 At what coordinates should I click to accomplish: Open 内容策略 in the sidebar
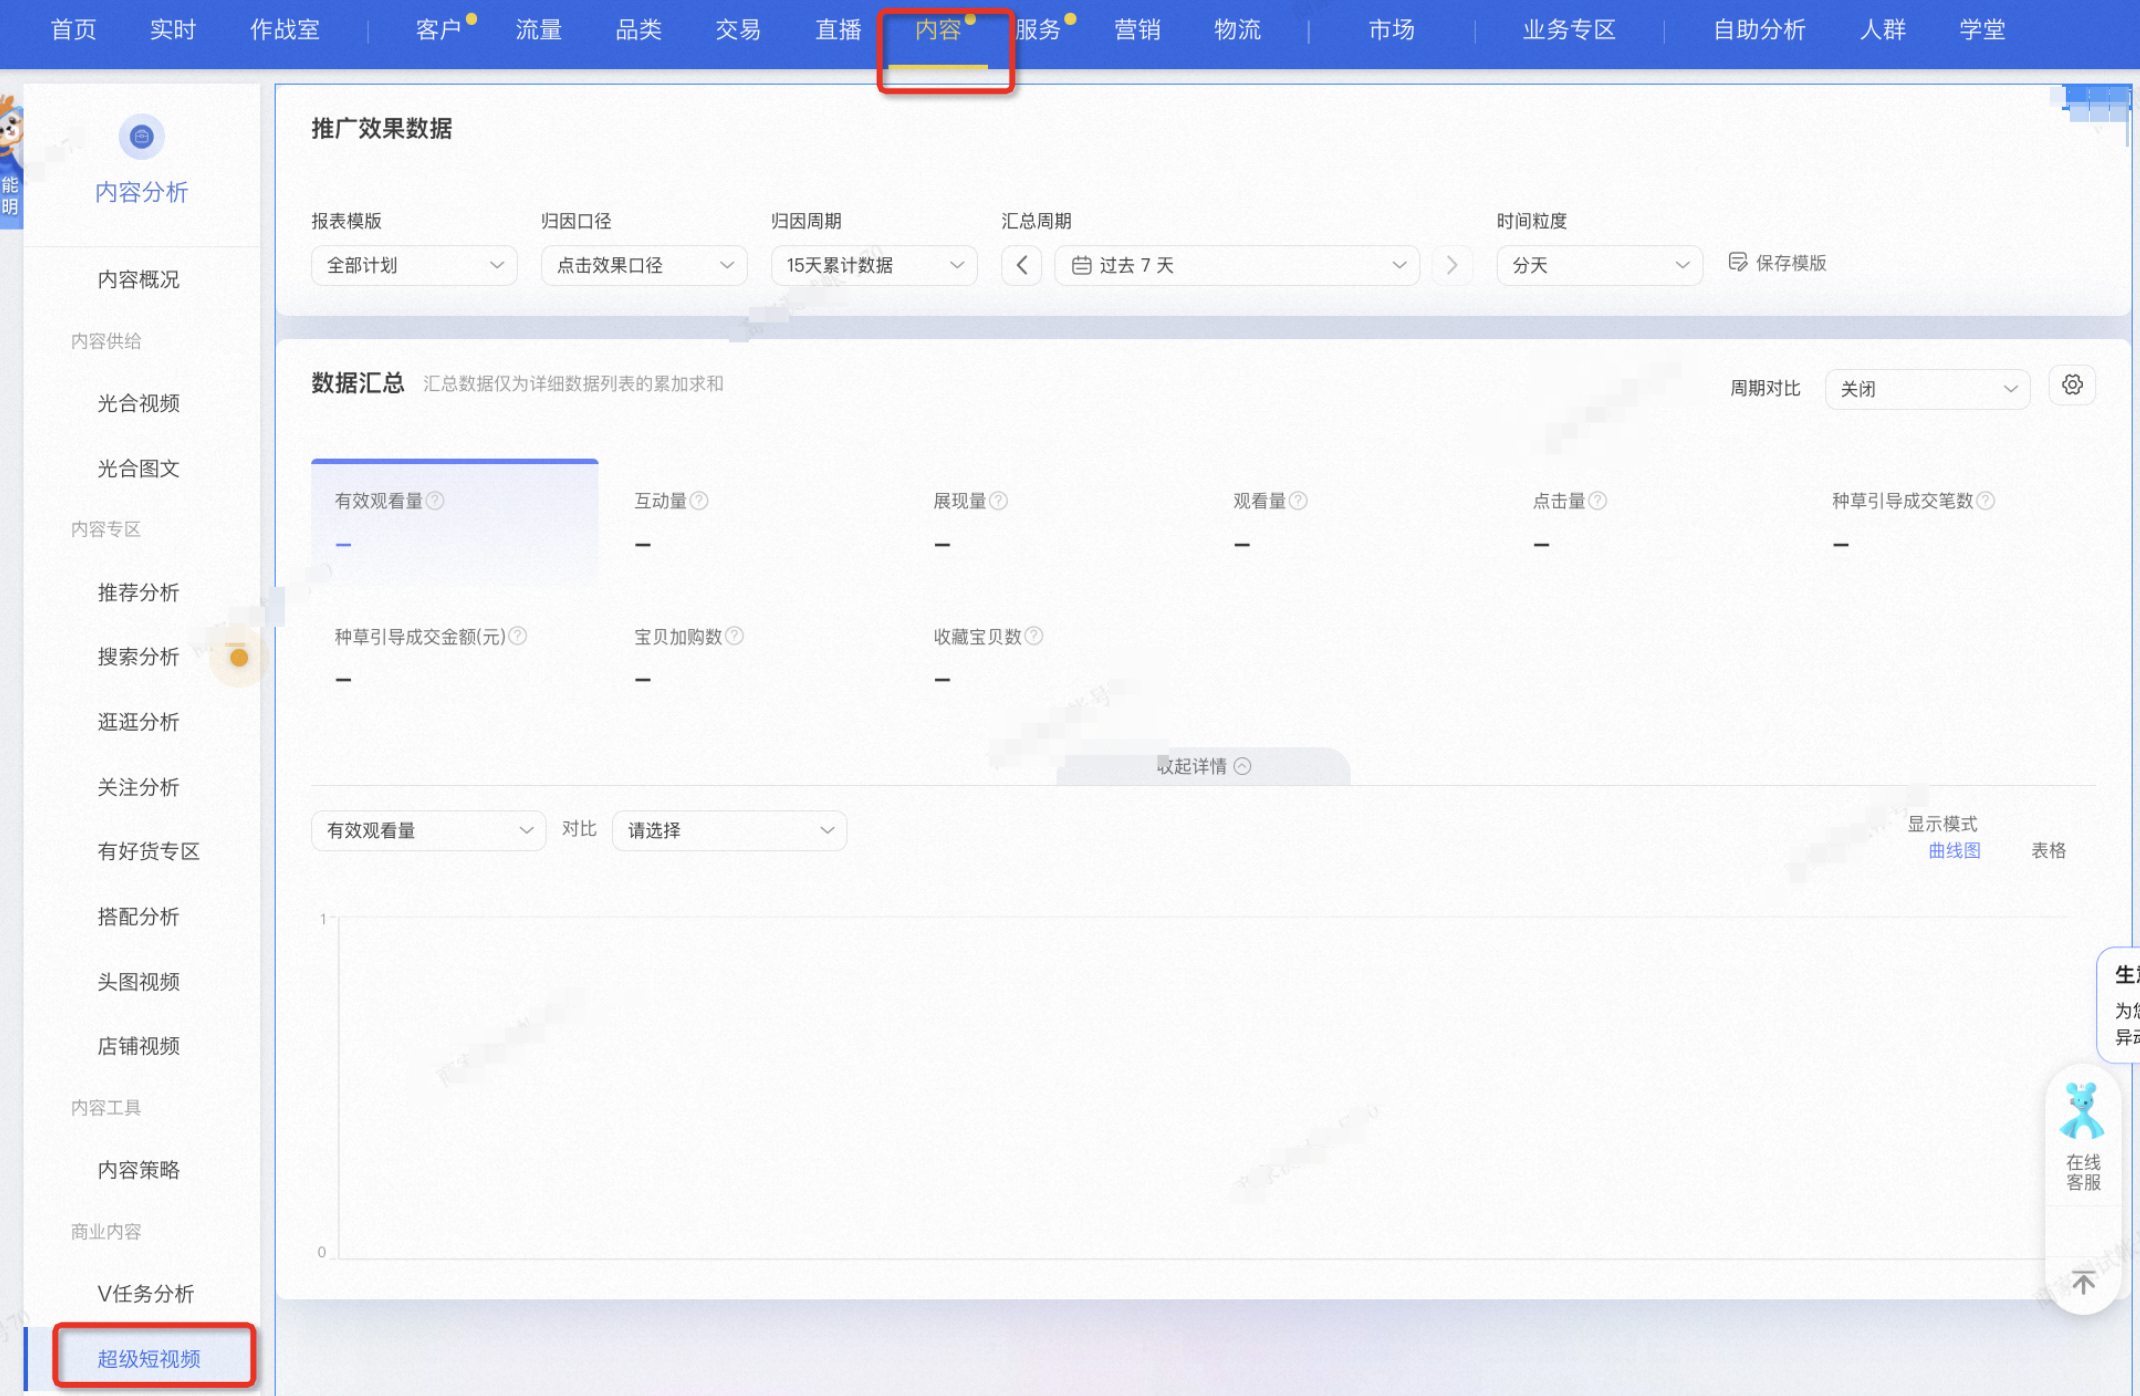(x=139, y=1170)
